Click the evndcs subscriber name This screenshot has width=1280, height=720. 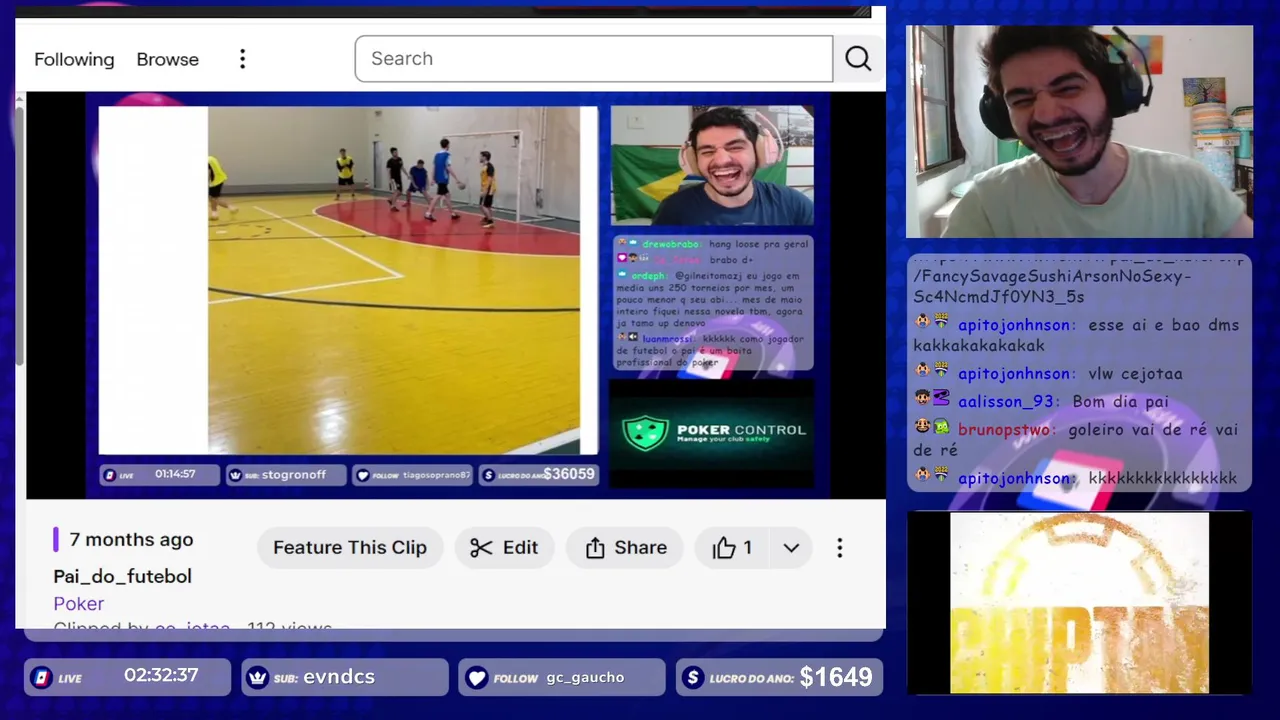[339, 677]
